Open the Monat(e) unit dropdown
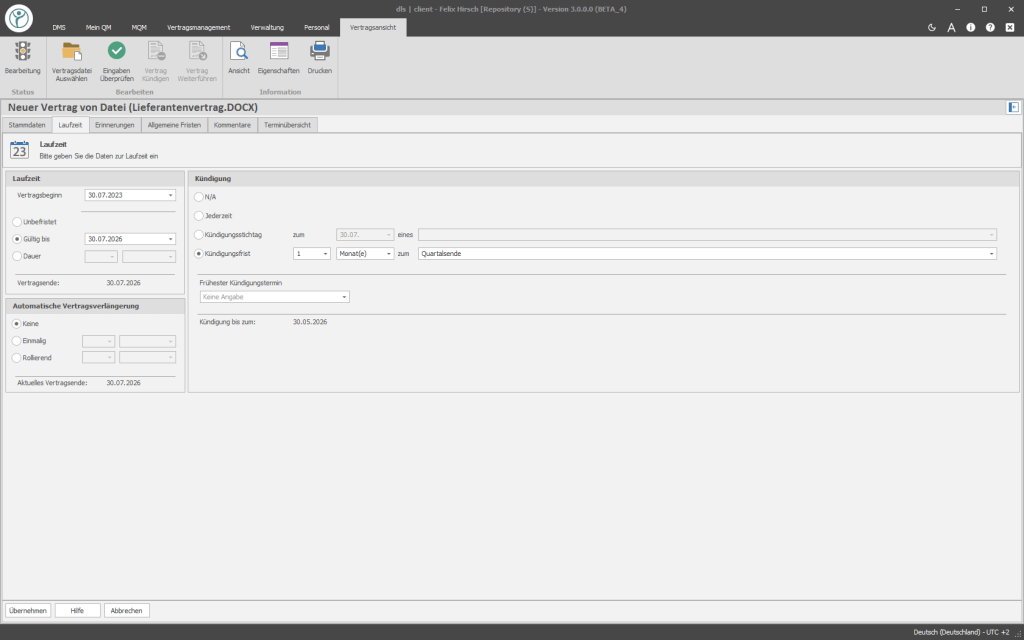 [365, 253]
